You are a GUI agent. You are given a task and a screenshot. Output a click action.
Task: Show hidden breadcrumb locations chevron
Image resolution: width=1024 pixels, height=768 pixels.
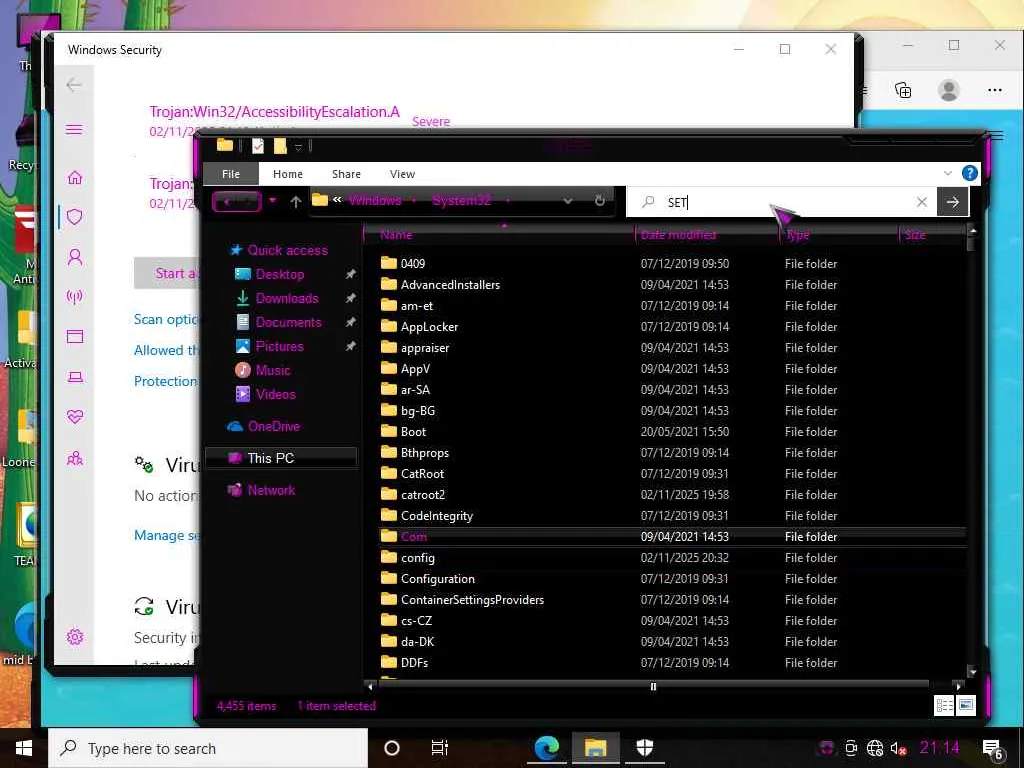click(337, 200)
